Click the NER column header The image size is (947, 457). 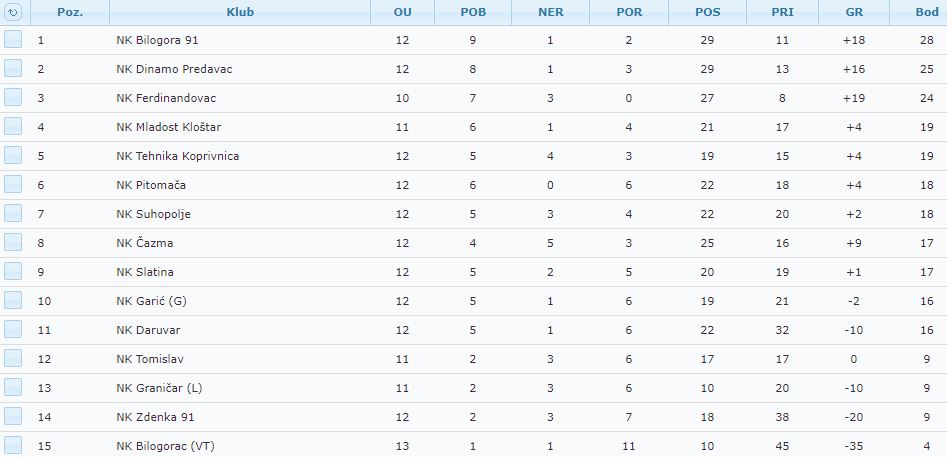click(x=550, y=12)
